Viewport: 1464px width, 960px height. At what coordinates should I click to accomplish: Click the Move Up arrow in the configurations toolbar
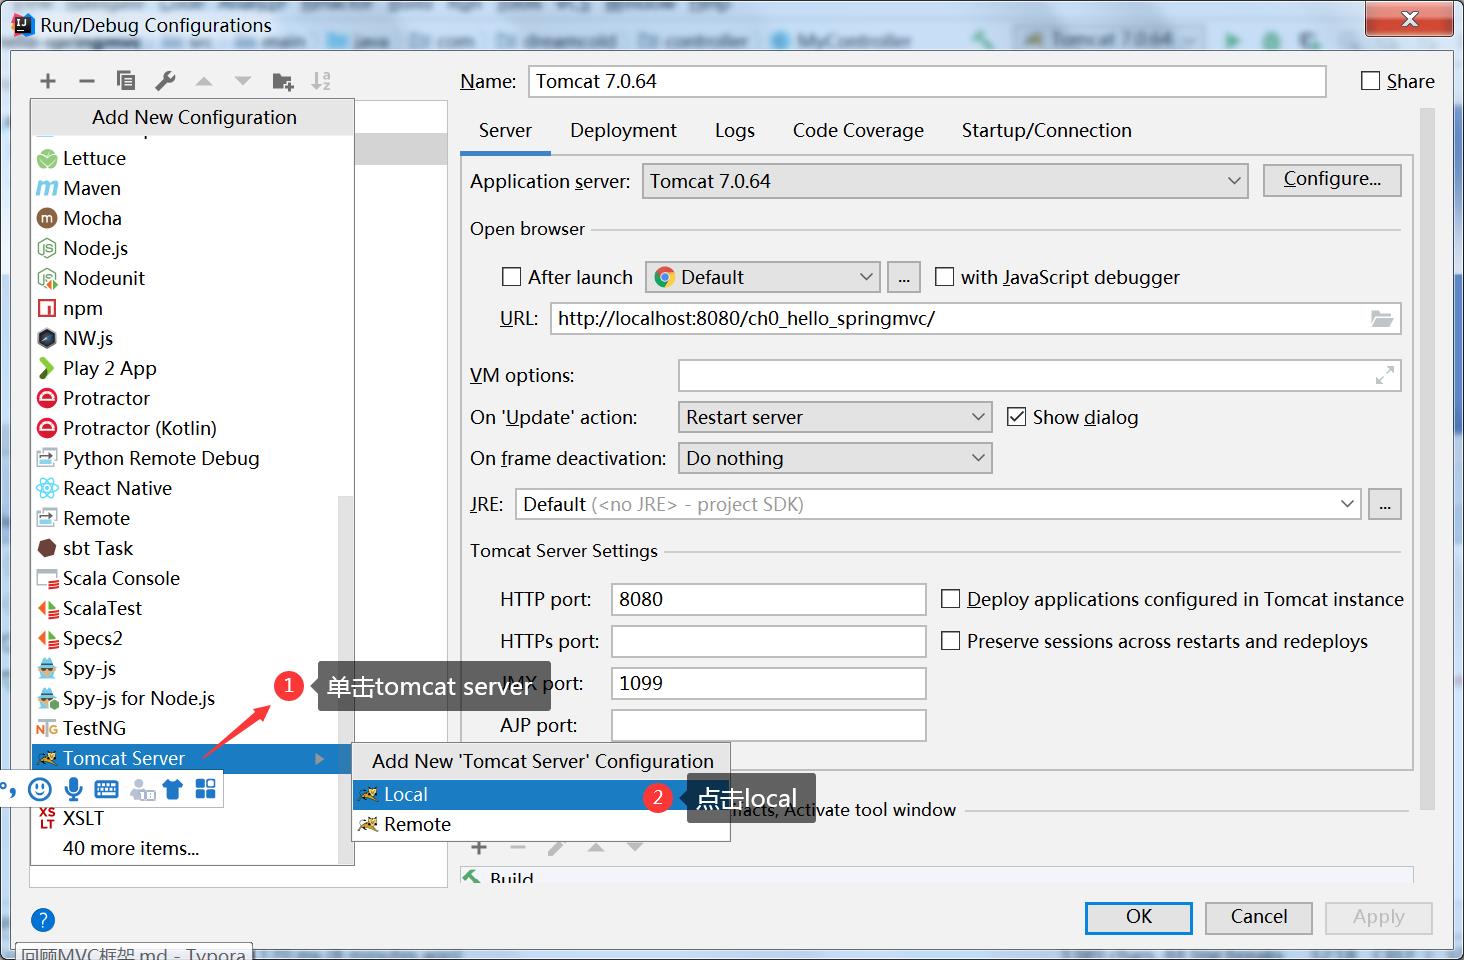point(204,81)
